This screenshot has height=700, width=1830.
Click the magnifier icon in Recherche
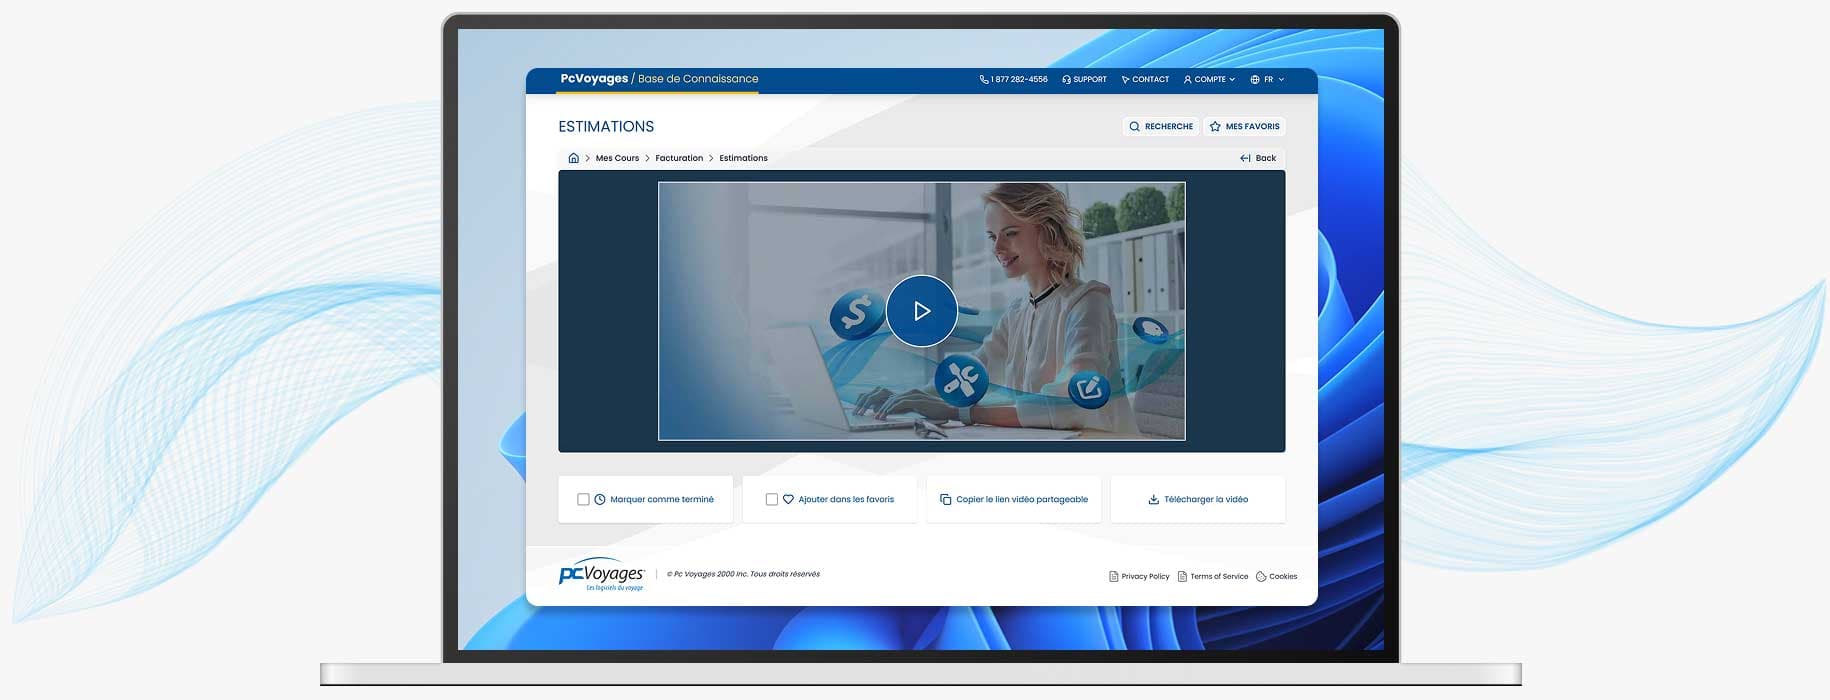click(x=1134, y=126)
